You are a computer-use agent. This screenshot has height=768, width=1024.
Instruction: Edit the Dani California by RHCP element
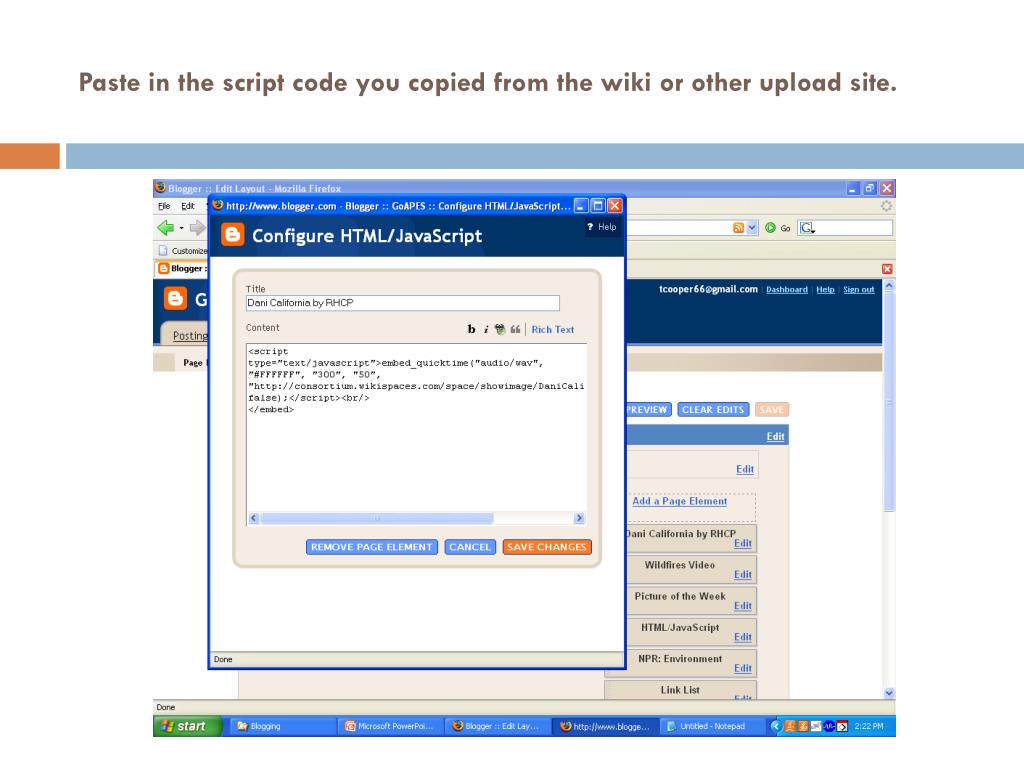(743, 543)
